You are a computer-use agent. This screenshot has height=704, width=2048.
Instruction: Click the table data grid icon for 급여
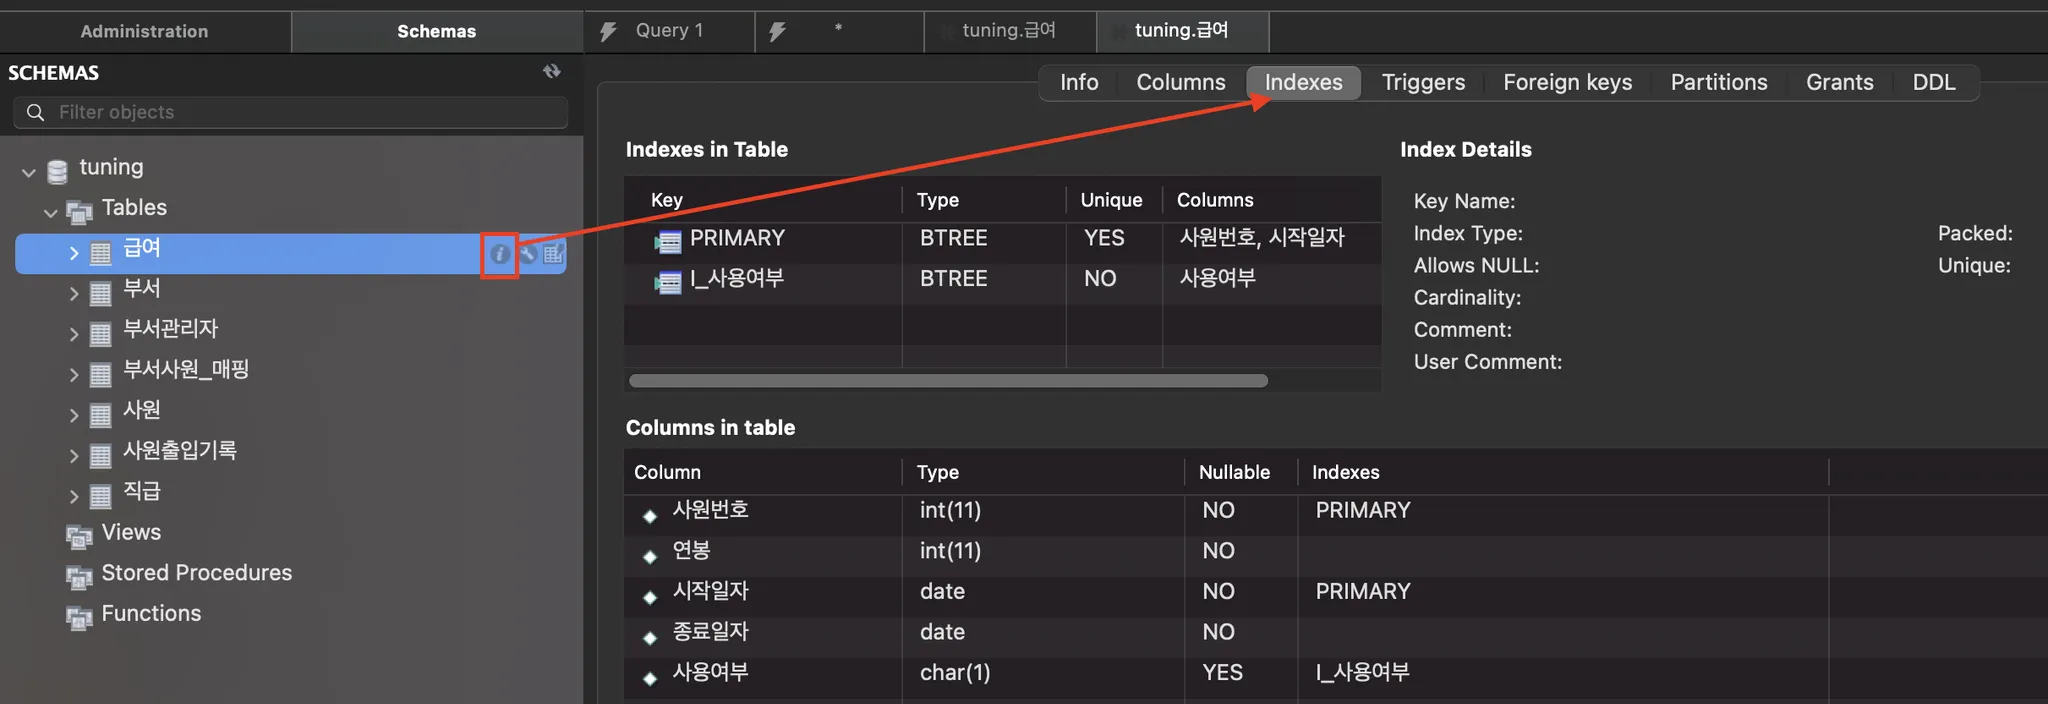coord(553,254)
